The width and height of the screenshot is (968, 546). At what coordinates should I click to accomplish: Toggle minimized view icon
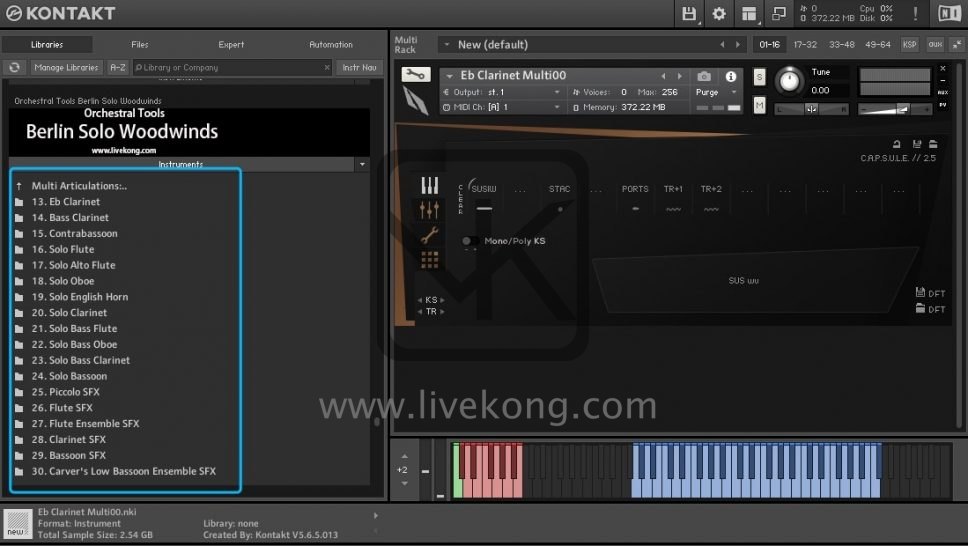779,13
